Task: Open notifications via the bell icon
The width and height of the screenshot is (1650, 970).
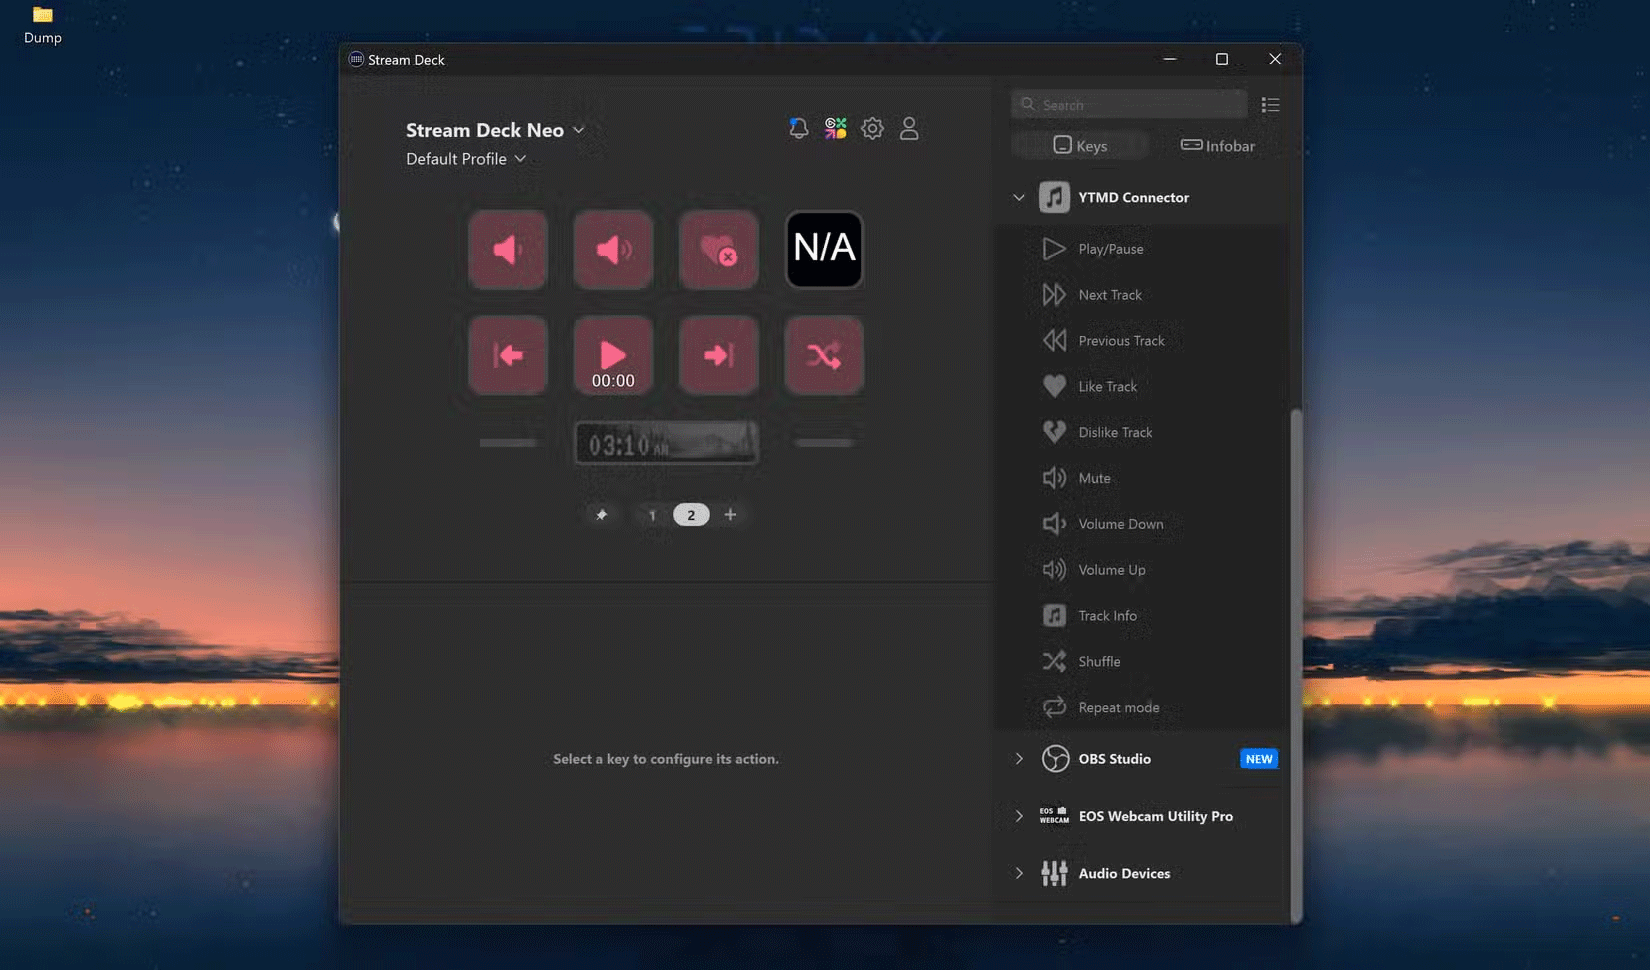Action: click(x=797, y=128)
